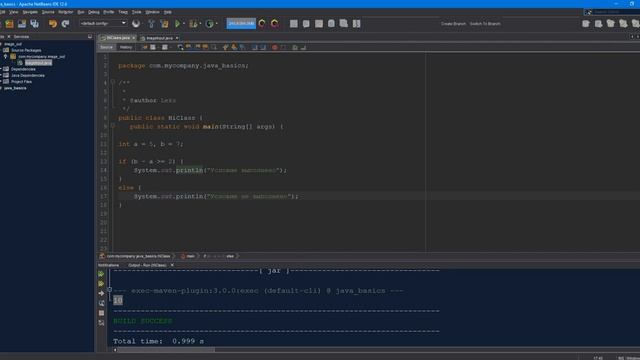Click the Create Branch link in the toolbar
Screen dimensions: 640x360
click(453, 24)
